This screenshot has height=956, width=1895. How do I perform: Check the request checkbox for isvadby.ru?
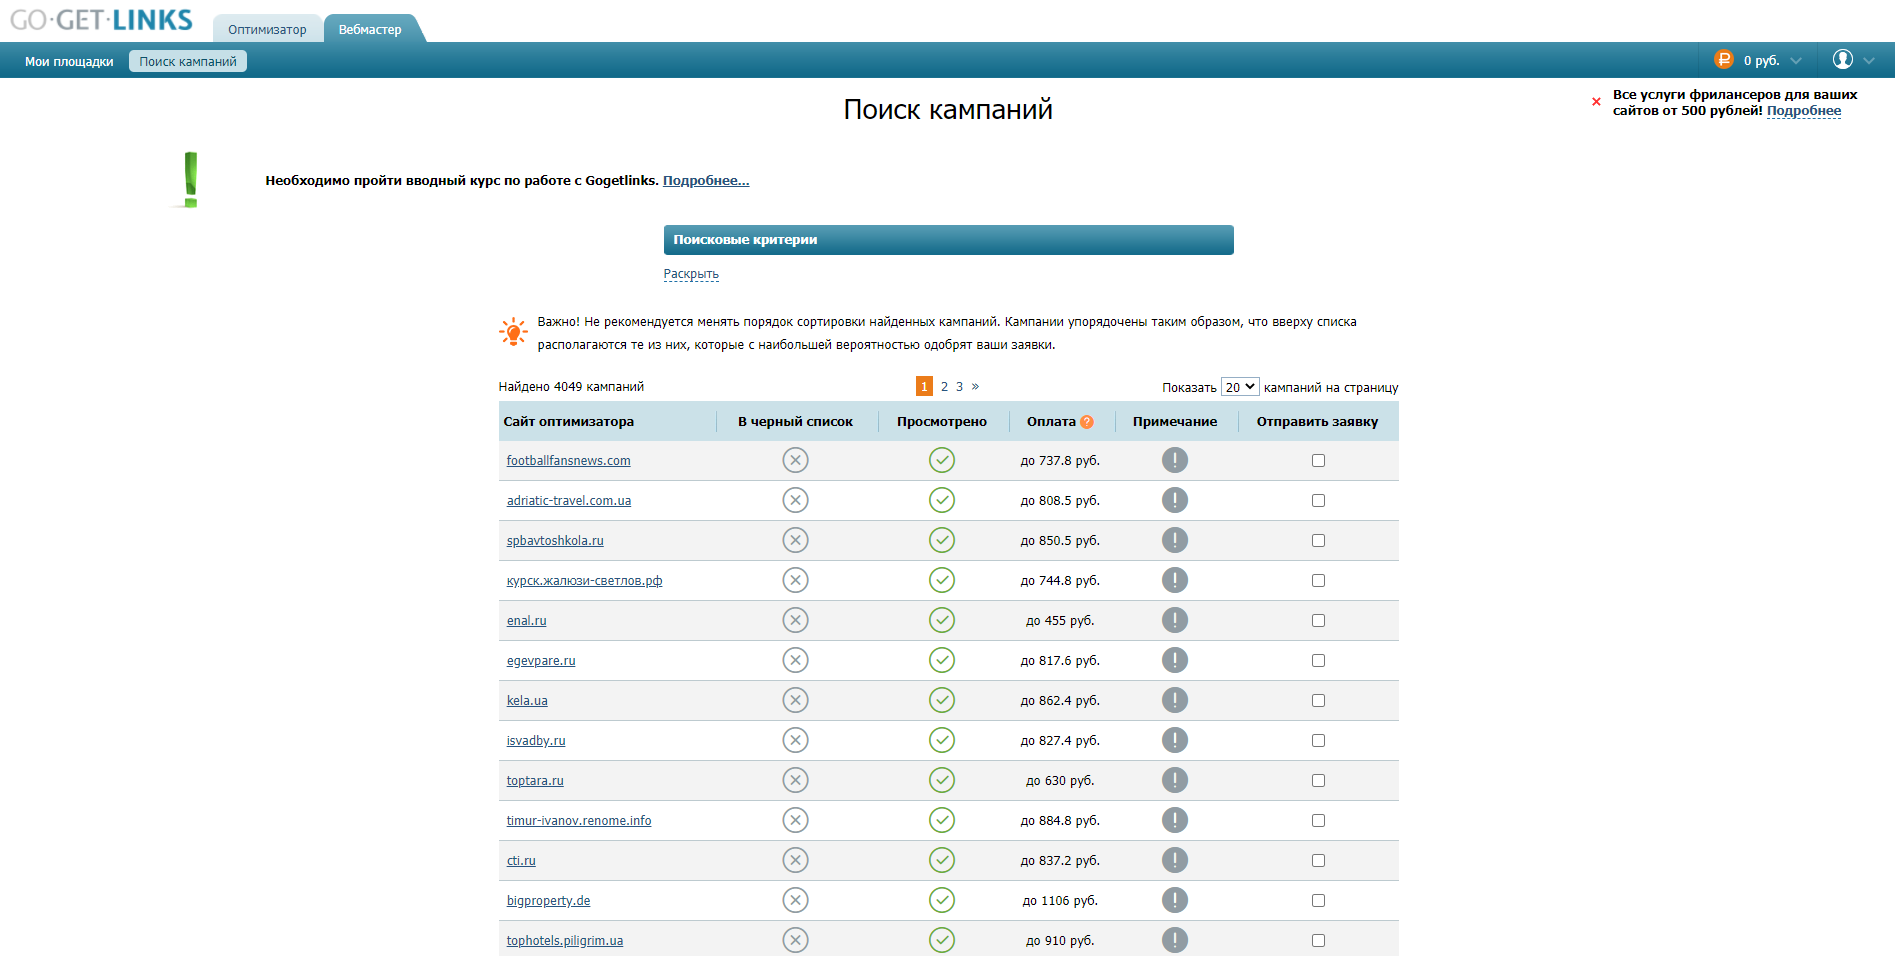pos(1318,740)
